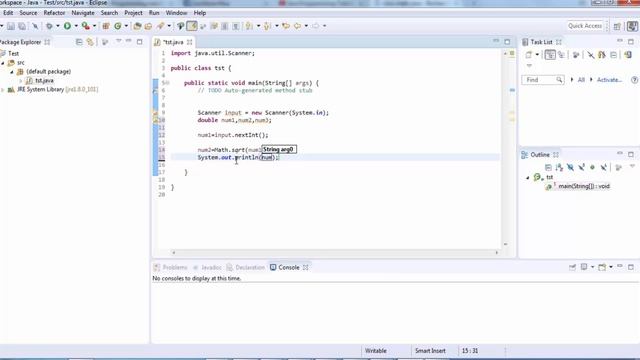Switch to the Problems tab
Image resolution: width=640 pixels, height=360 pixels.
pyautogui.click(x=170, y=267)
